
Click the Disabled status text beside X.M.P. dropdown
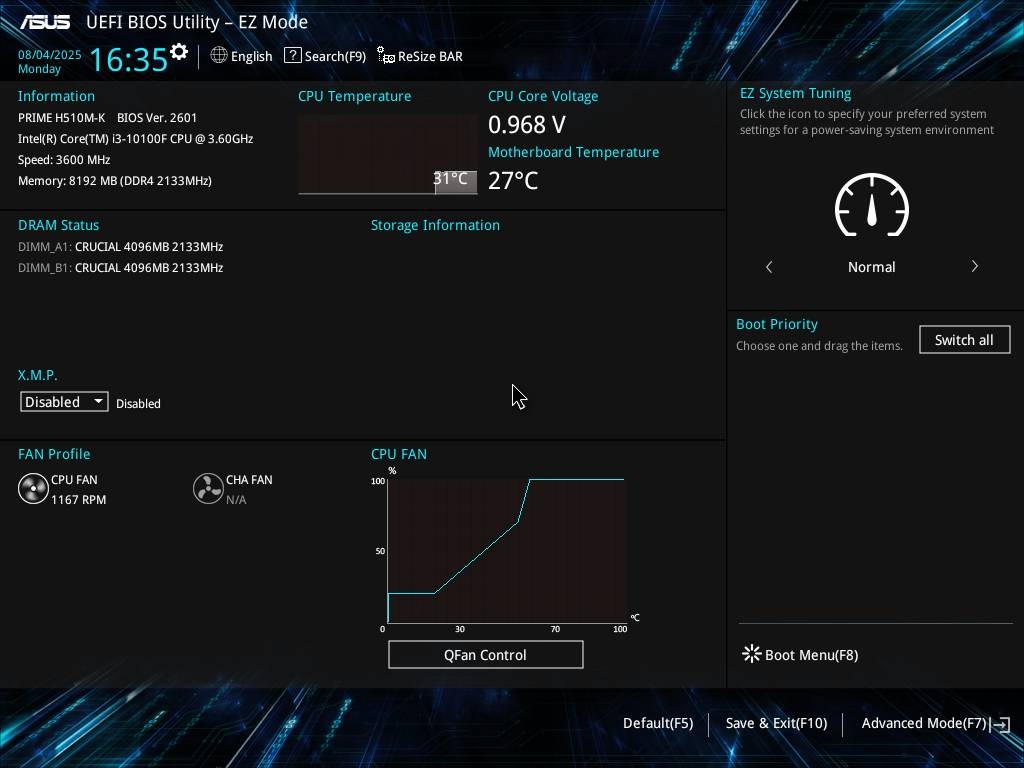tap(138, 404)
